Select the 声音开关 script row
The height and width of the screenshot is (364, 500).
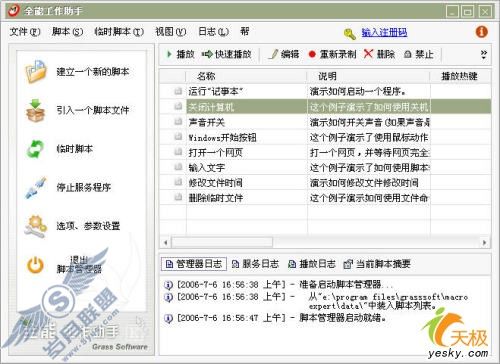tap(325, 122)
